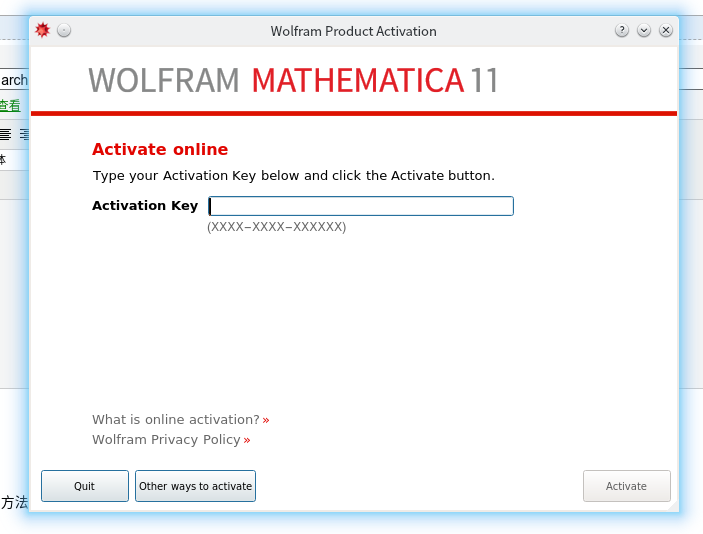Click the red arrow after 'Wolfram Privacy Policy'
Image resolution: width=703 pixels, height=534 pixels.
coord(247,440)
